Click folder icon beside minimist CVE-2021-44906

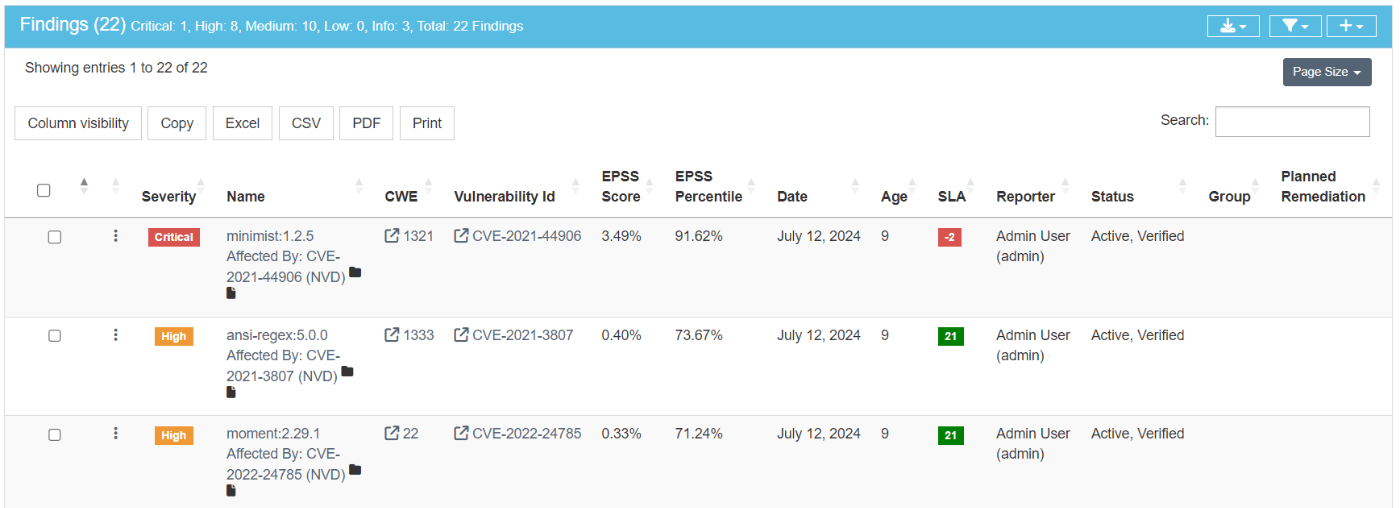355,273
